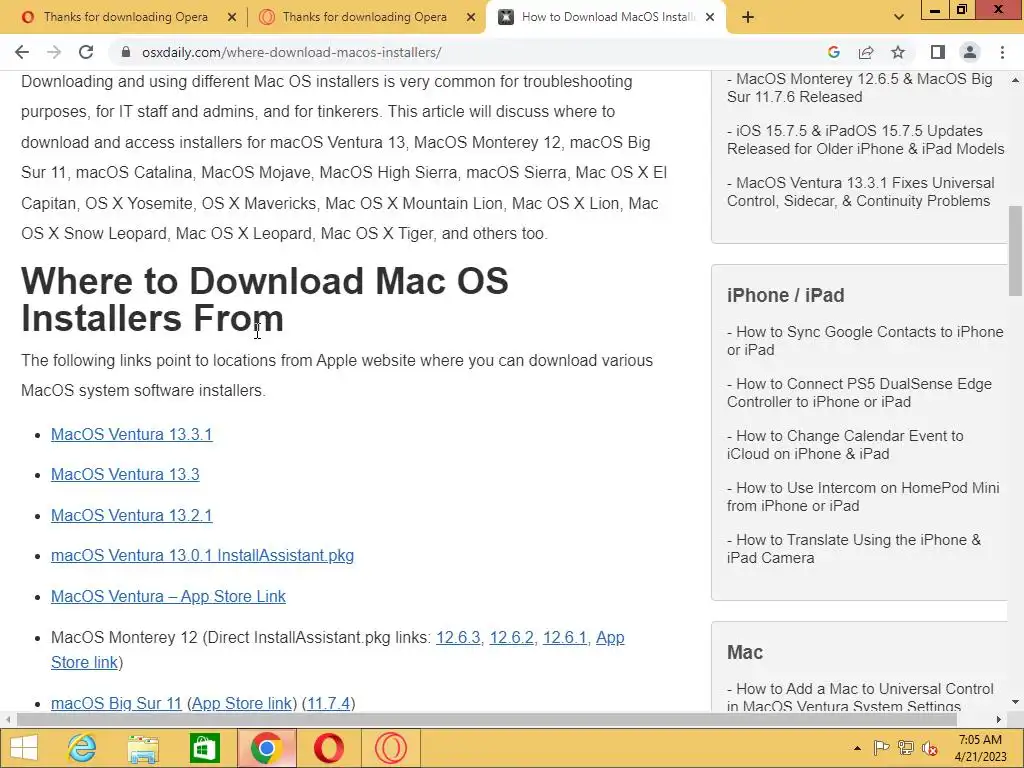The image size is (1024, 768).
Task: Open the MacOS Ventura 13.2.1 link
Action: coord(131,515)
